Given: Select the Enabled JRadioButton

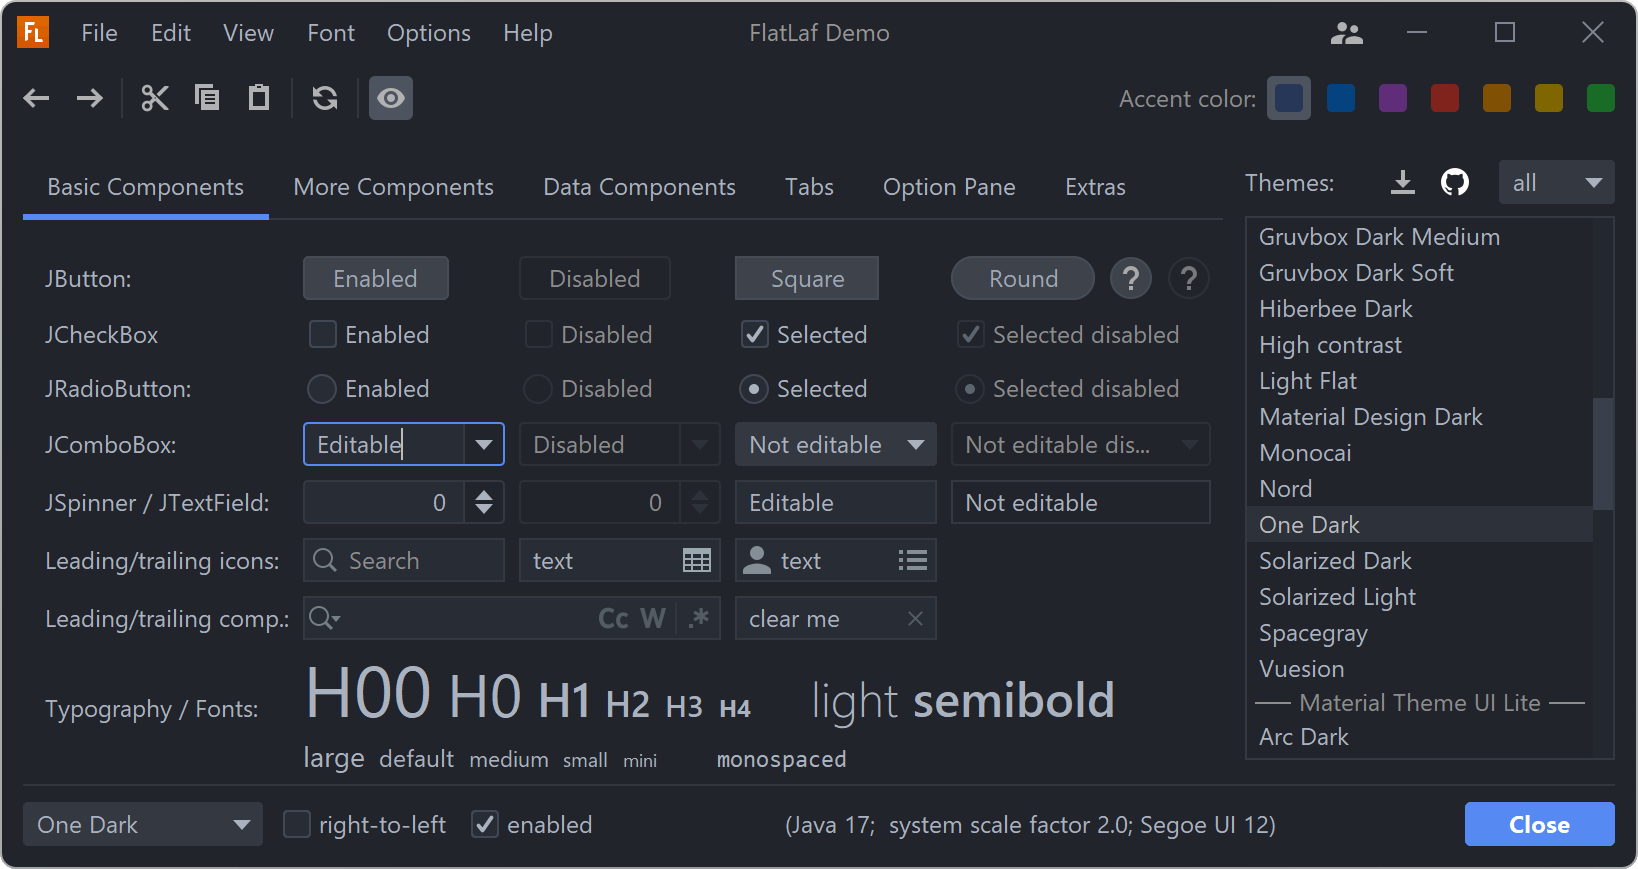Looking at the screenshot, I should [x=322, y=388].
